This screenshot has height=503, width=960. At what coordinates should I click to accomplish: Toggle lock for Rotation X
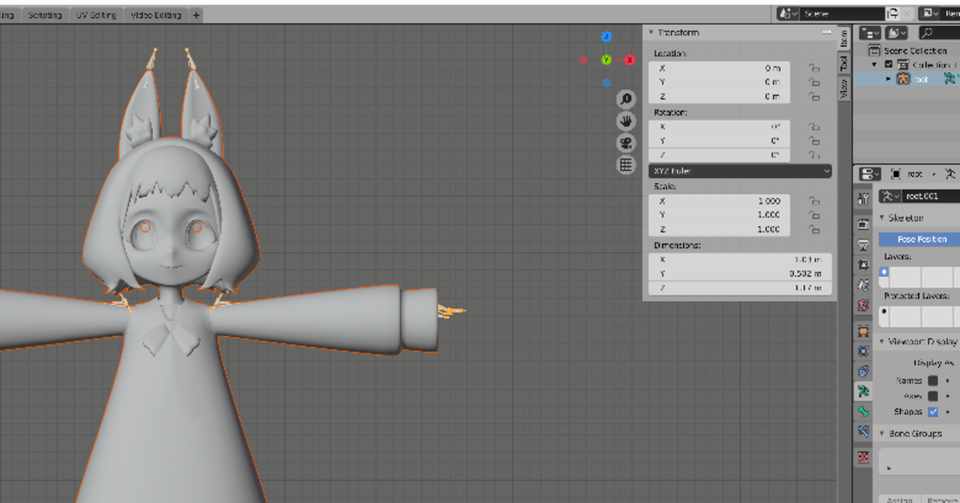(814, 127)
